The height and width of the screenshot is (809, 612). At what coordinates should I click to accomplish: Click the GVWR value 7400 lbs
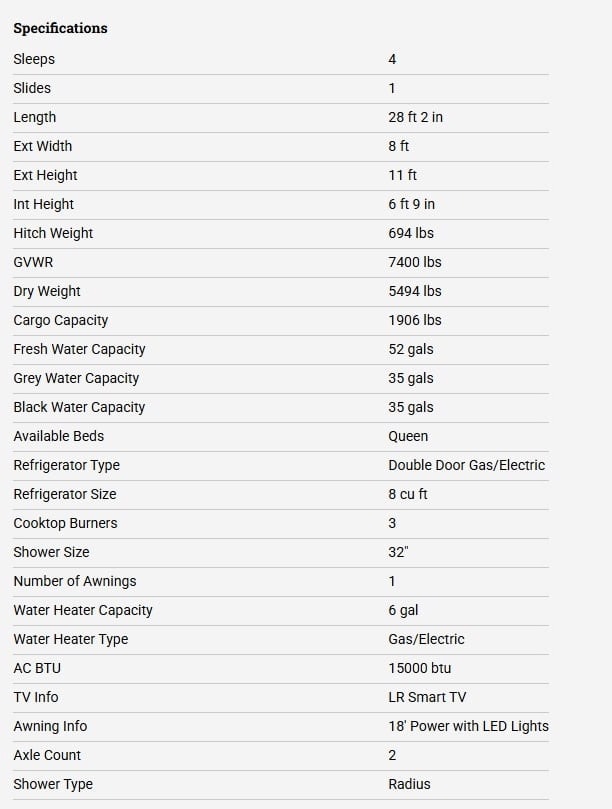click(x=415, y=262)
